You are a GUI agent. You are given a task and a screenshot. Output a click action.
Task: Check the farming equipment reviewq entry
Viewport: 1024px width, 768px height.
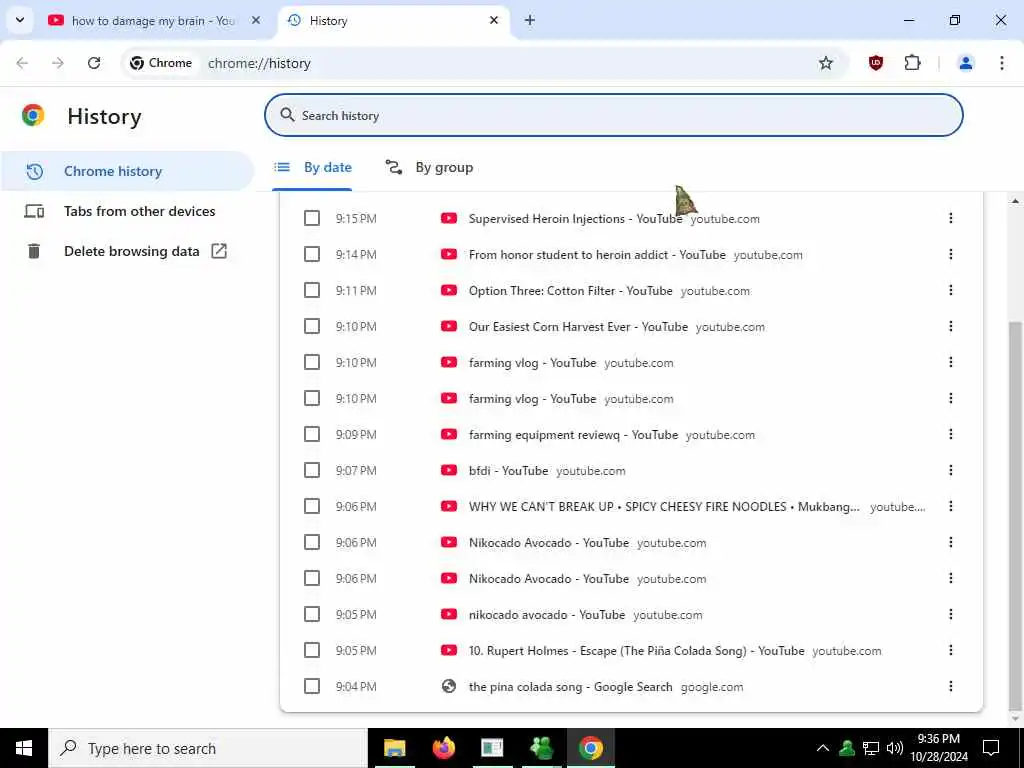point(312,434)
